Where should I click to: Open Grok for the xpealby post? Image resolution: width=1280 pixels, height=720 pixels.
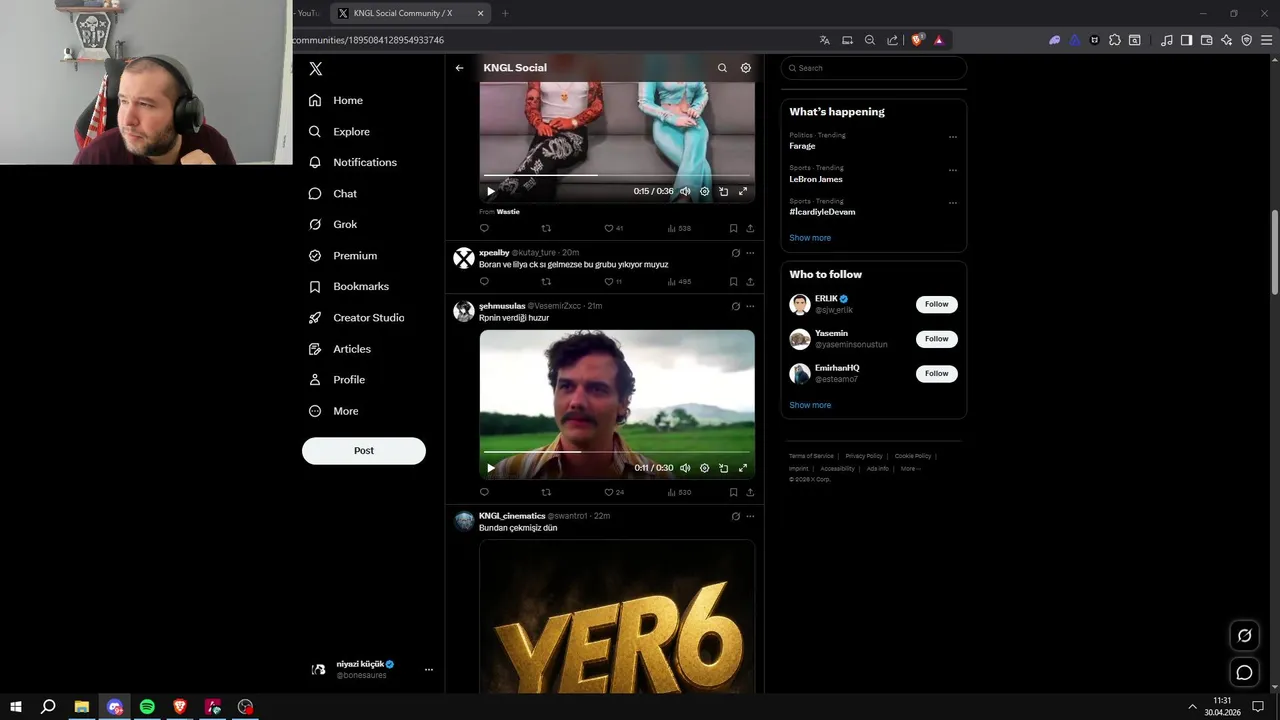pyautogui.click(x=735, y=253)
